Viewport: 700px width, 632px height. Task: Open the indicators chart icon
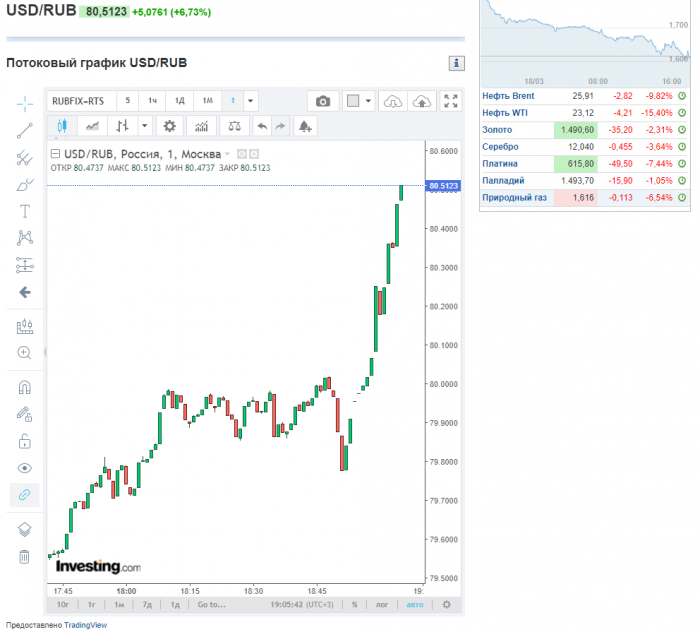point(201,126)
